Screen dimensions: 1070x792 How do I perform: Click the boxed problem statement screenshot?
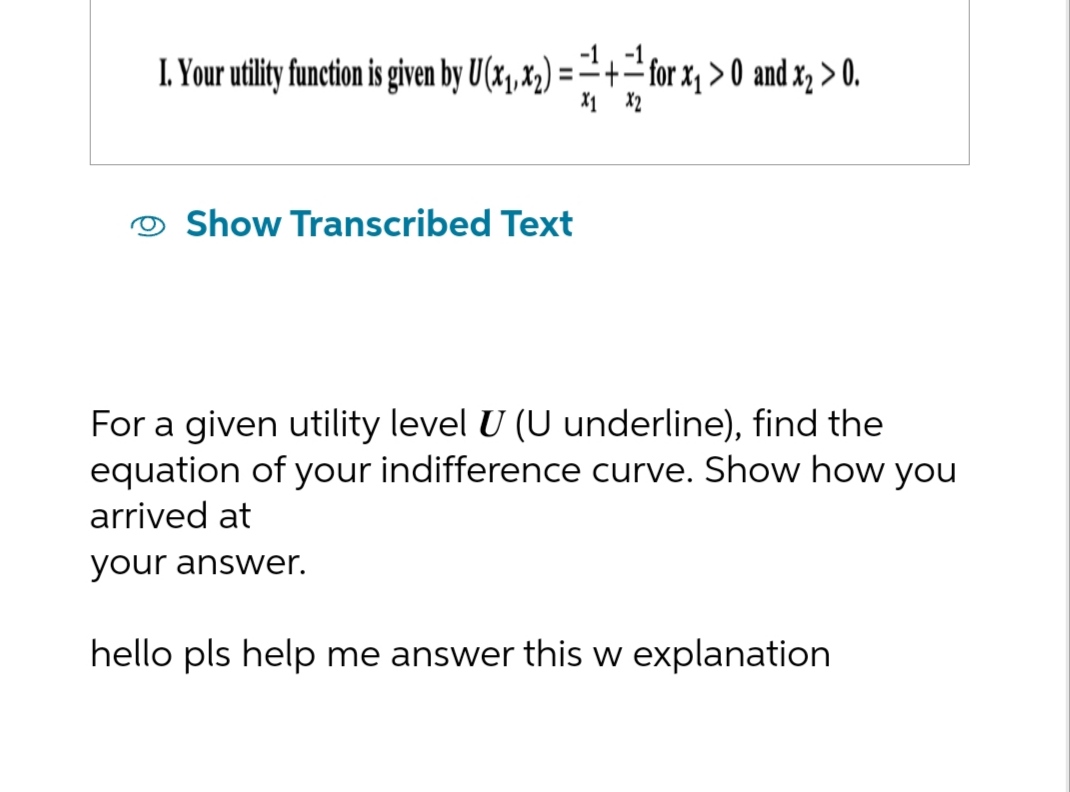pos(530,82)
